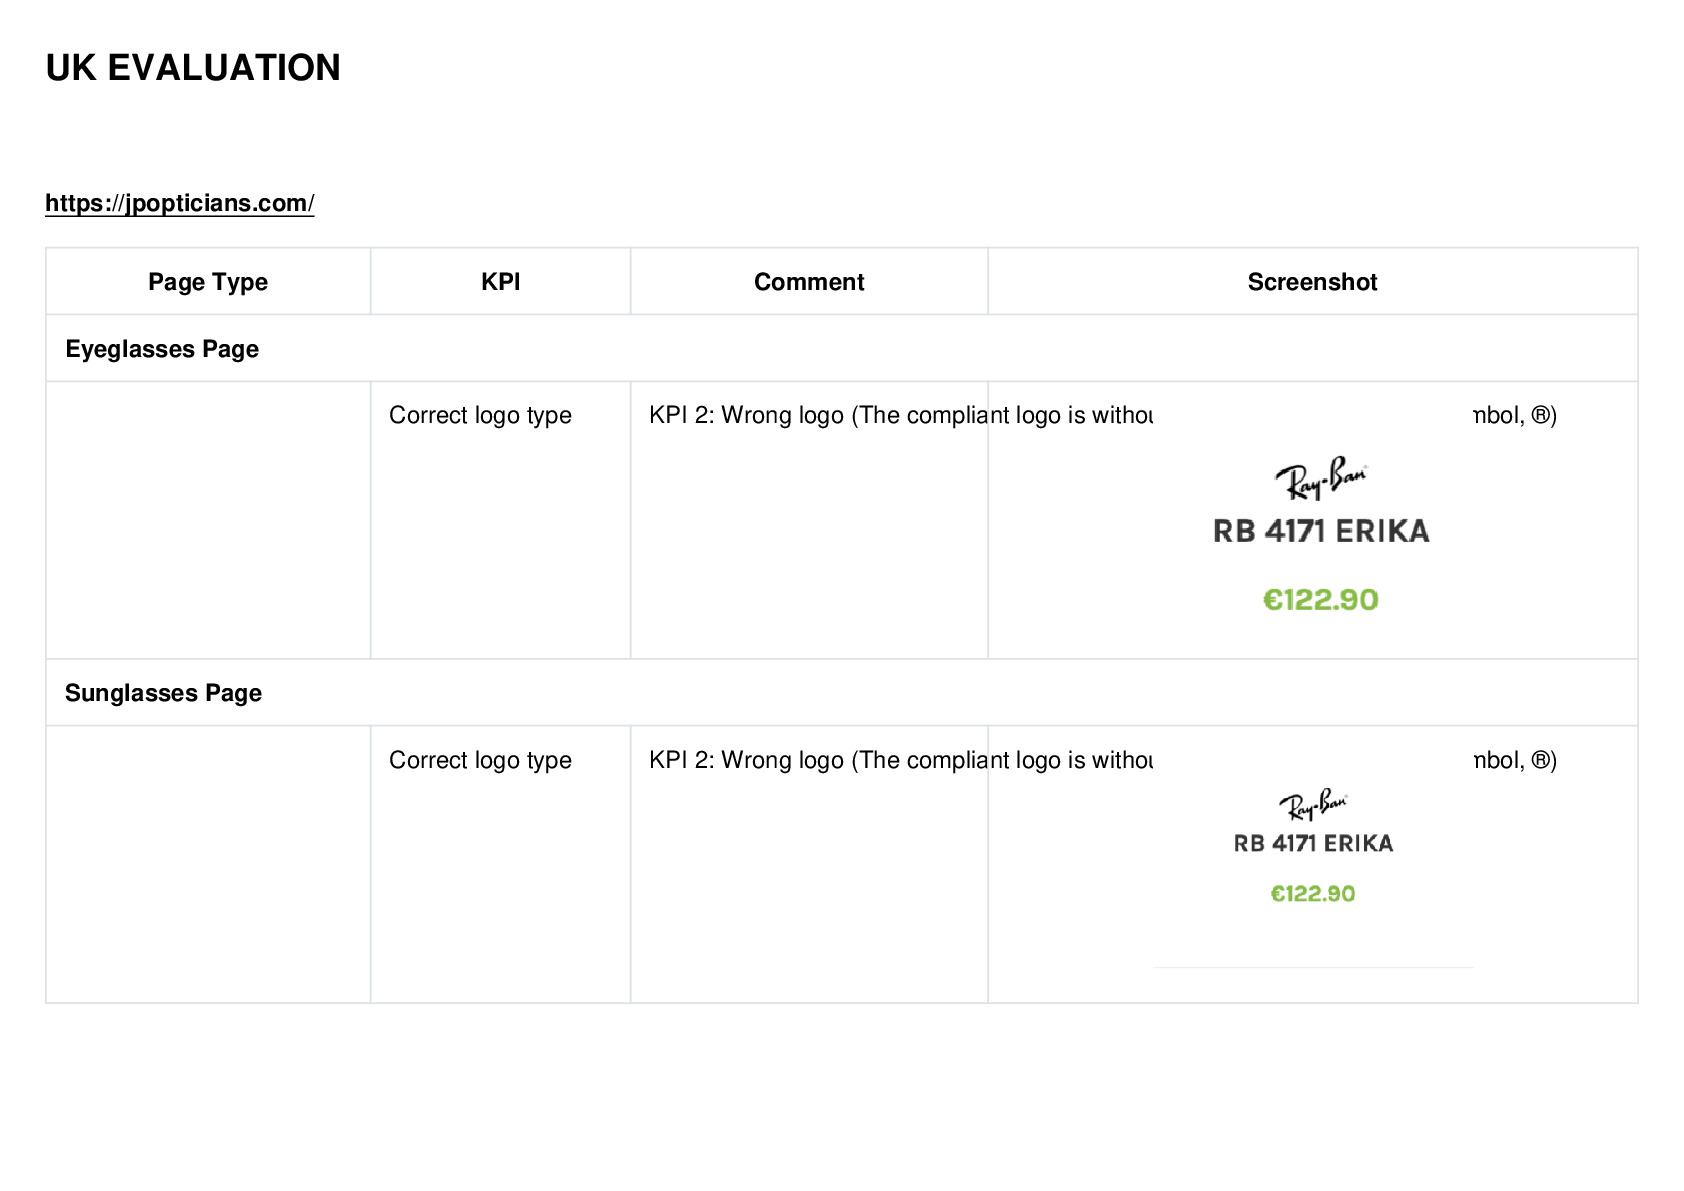Click RB 4171 ERIKA title in Sunglasses row
The height and width of the screenshot is (1191, 1684).
[1313, 843]
